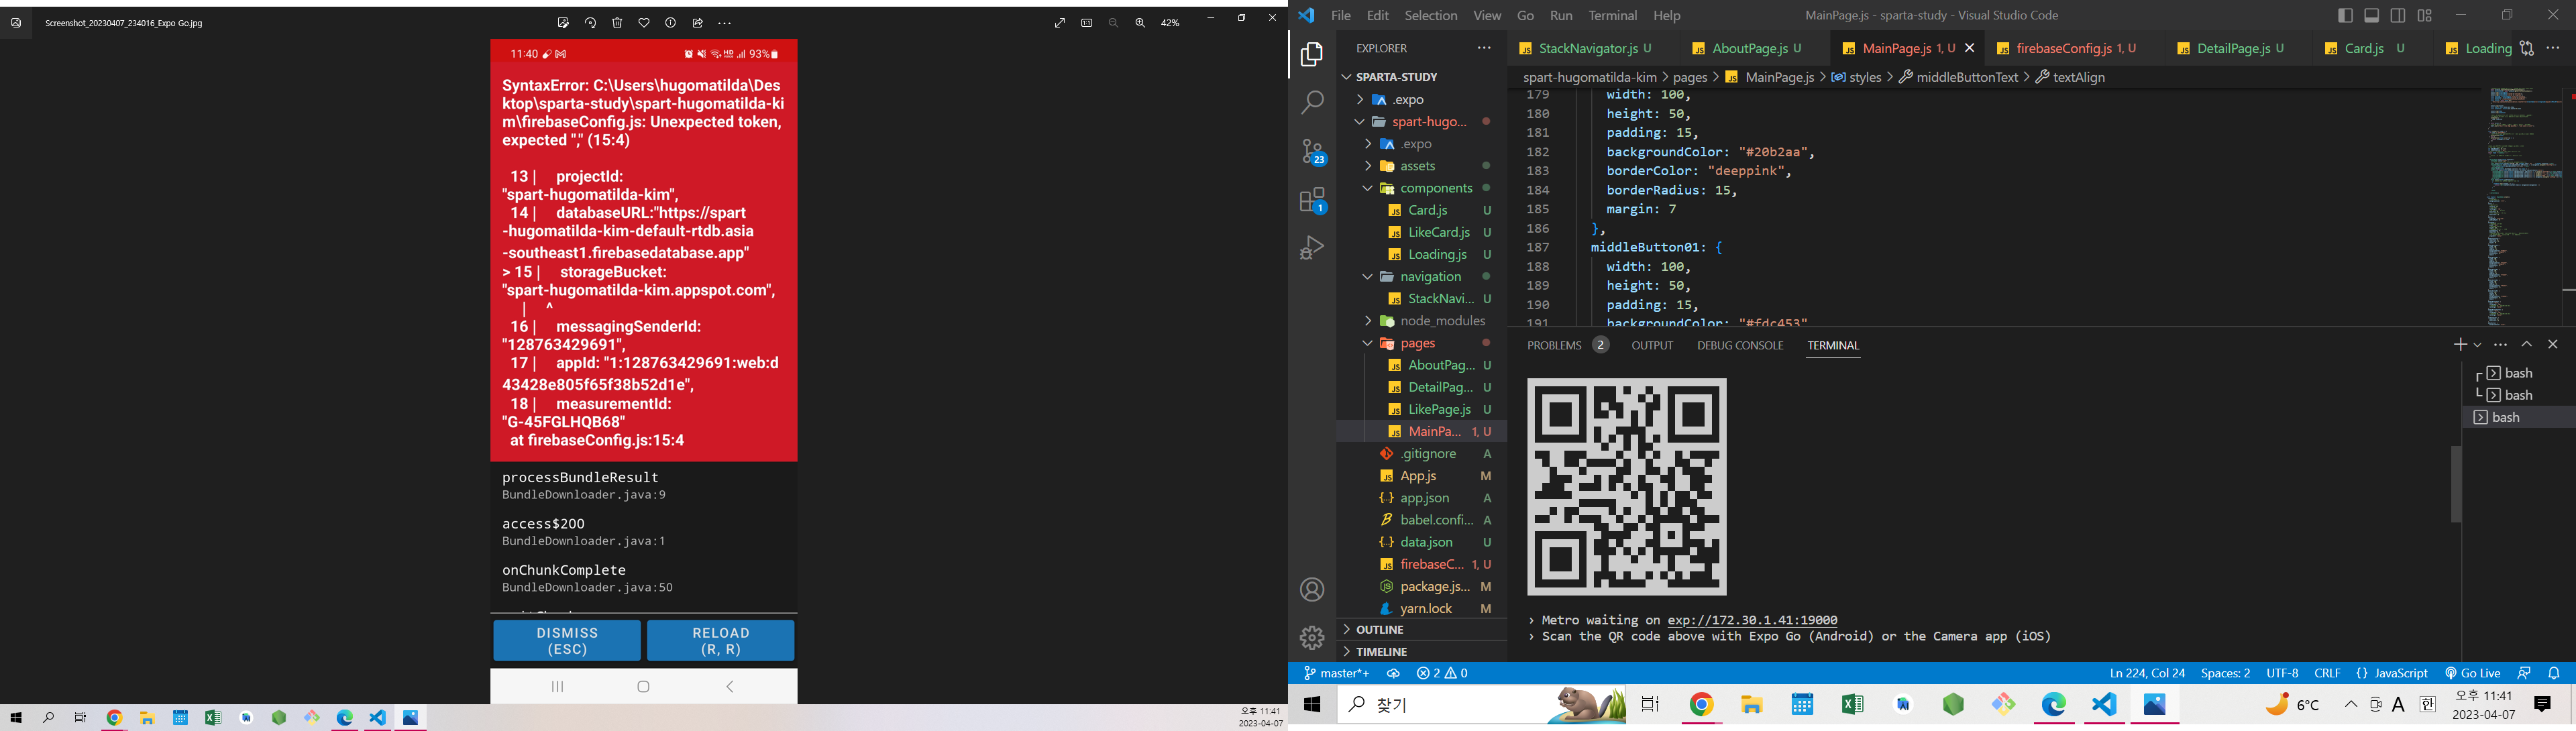
Task: Open the Search view in VS Code
Action: click(x=1312, y=102)
